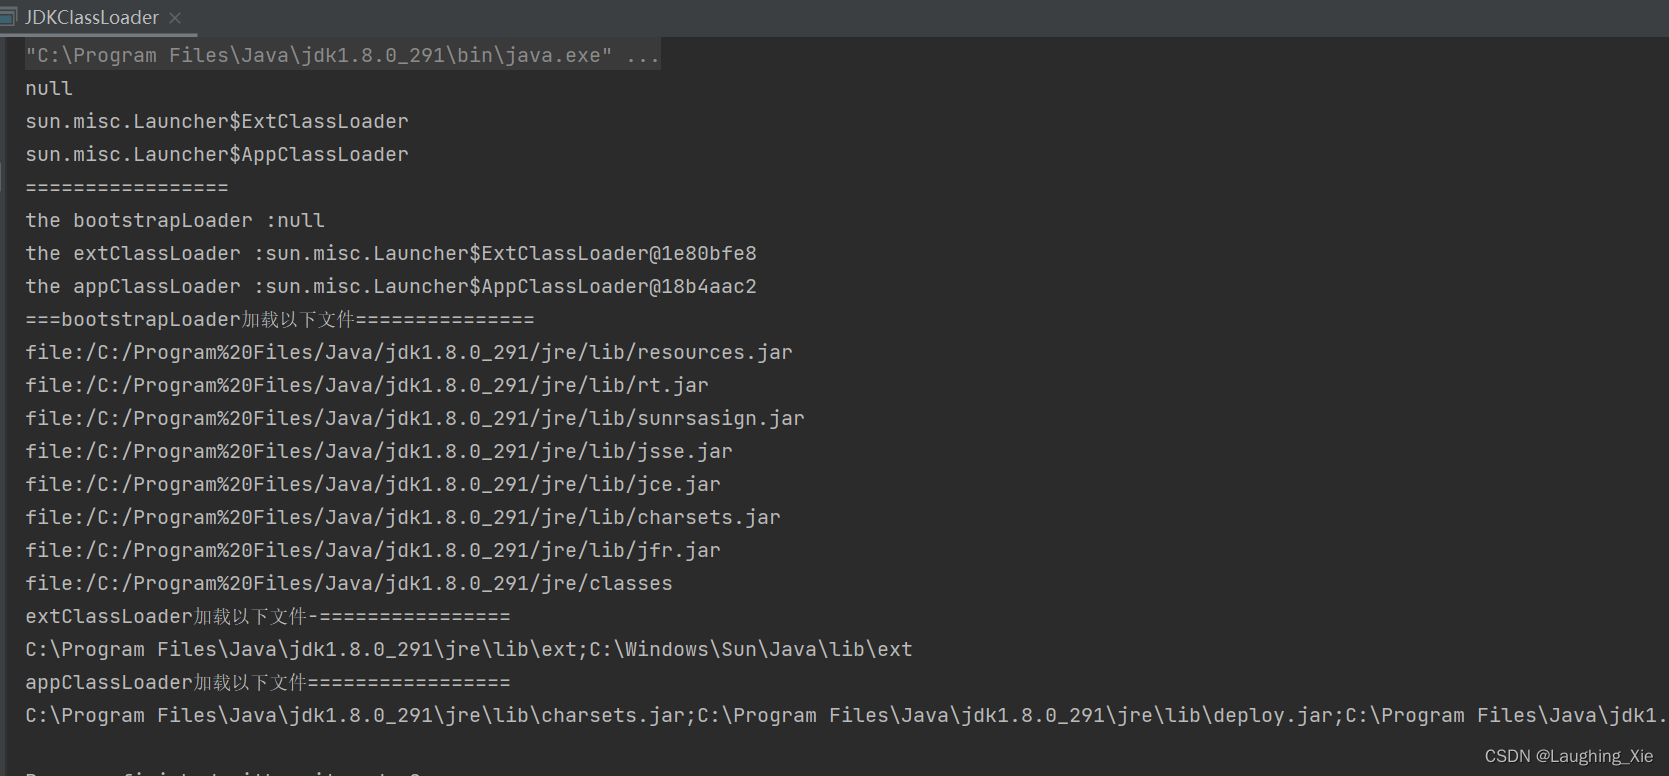This screenshot has height=776, width=1669.
Task: Select the sunrsasign.jar path line
Action: point(414,418)
